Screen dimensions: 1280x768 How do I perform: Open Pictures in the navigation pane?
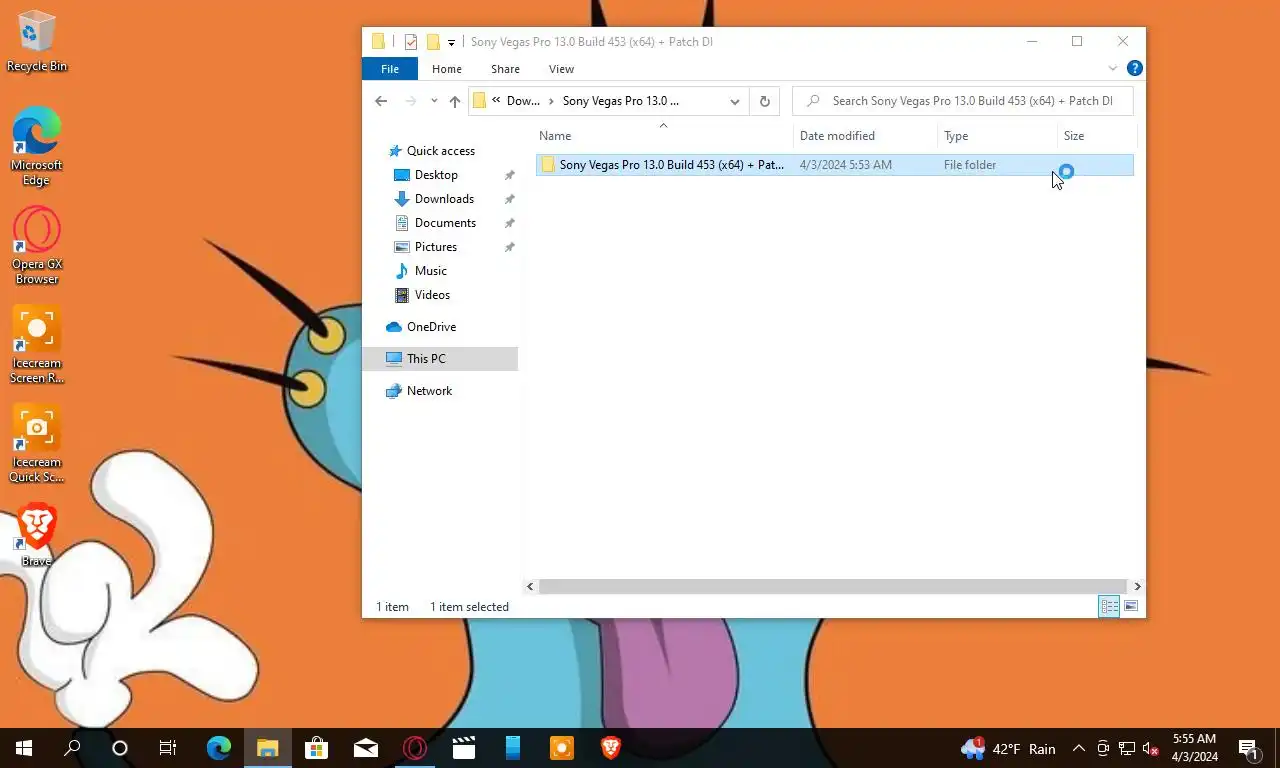pos(436,247)
